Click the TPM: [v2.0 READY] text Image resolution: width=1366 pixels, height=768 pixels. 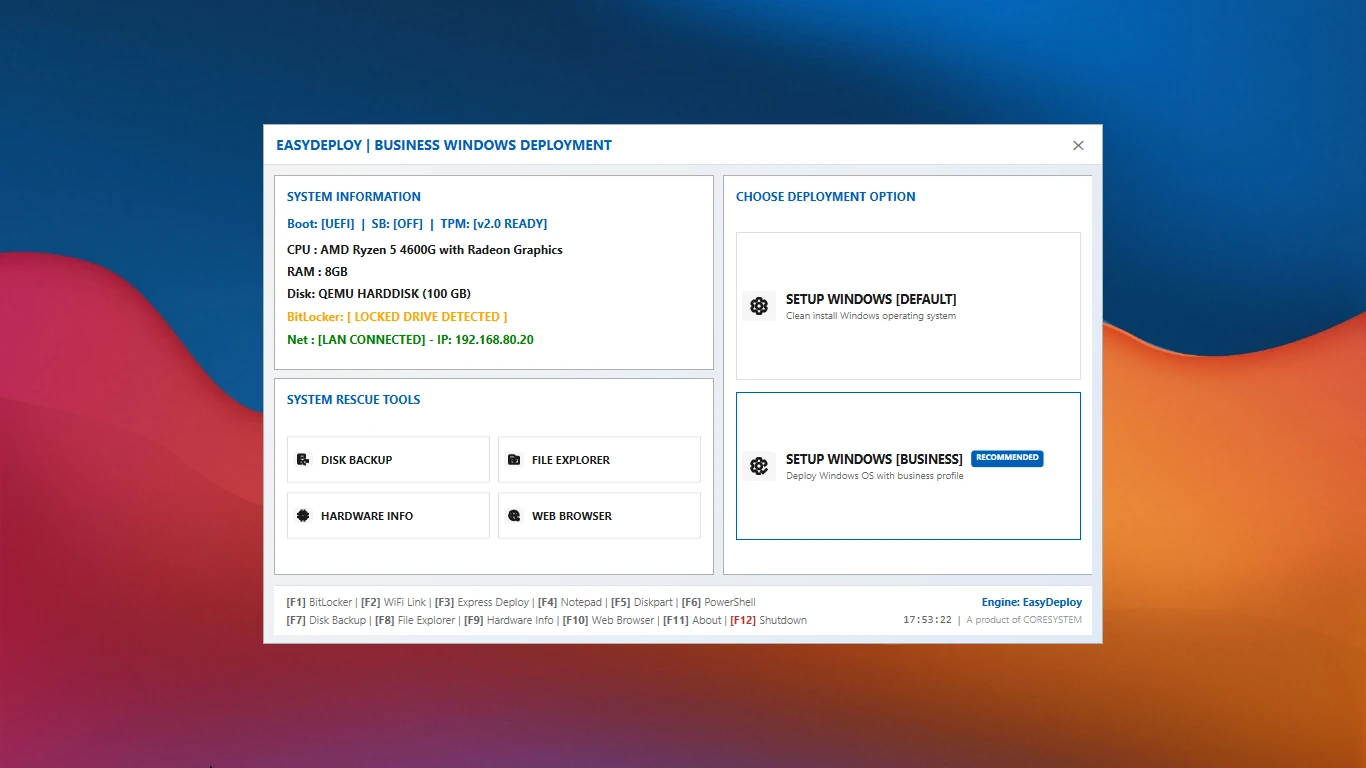[494, 224]
